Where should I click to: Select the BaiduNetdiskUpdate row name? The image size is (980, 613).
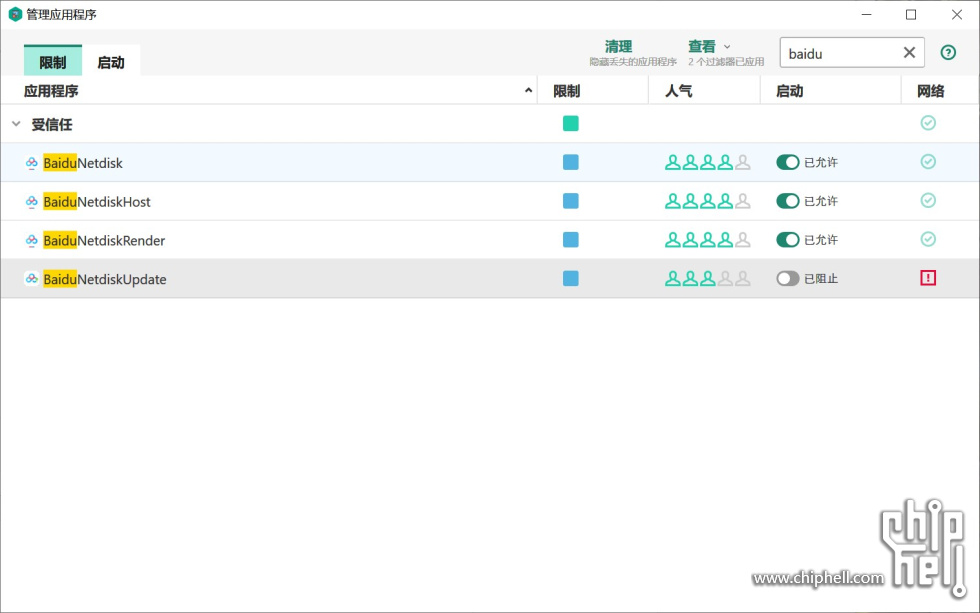click(x=104, y=279)
